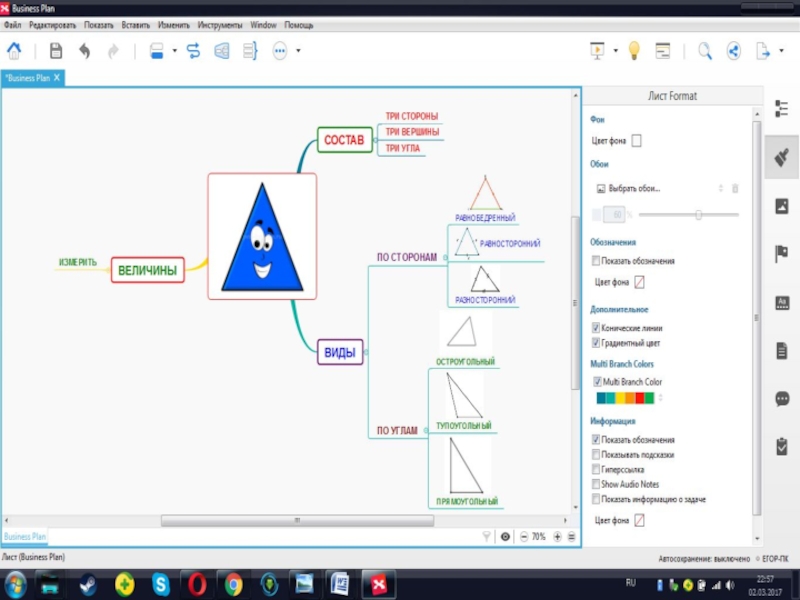The height and width of the screenshot is (600, 800).
Task: Open the Инструменты menu
Action: pyautogui.click(x=219, y=24)
